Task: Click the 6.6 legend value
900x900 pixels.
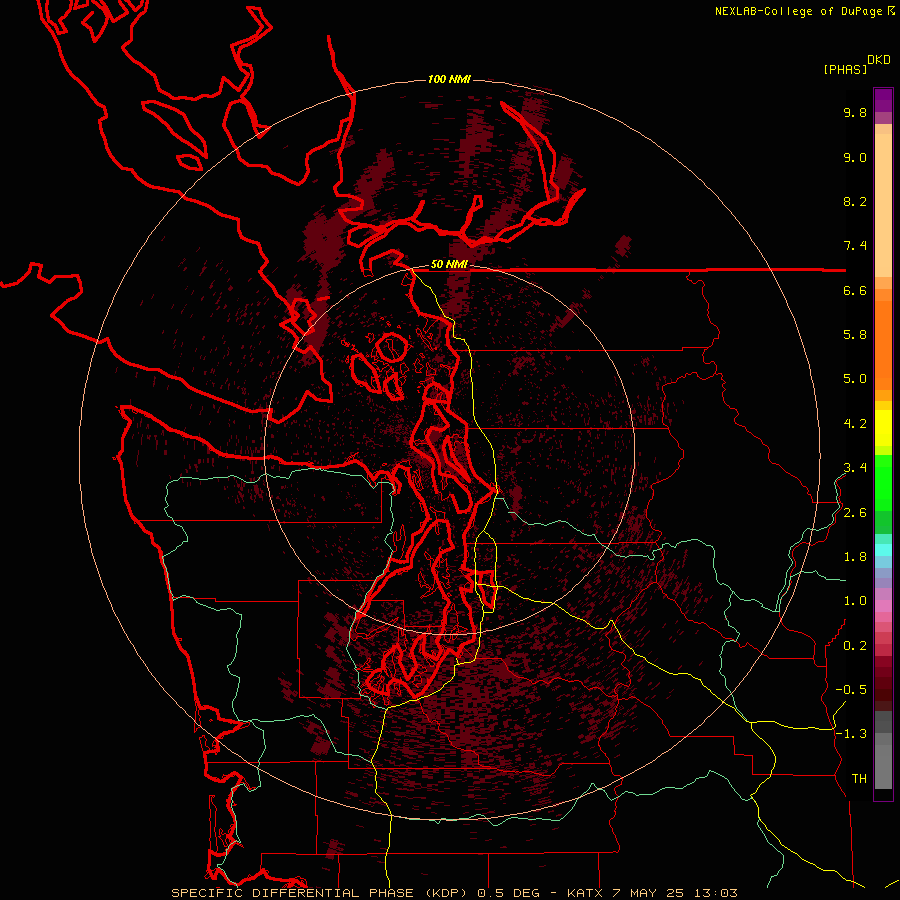Action: [855, 290]
